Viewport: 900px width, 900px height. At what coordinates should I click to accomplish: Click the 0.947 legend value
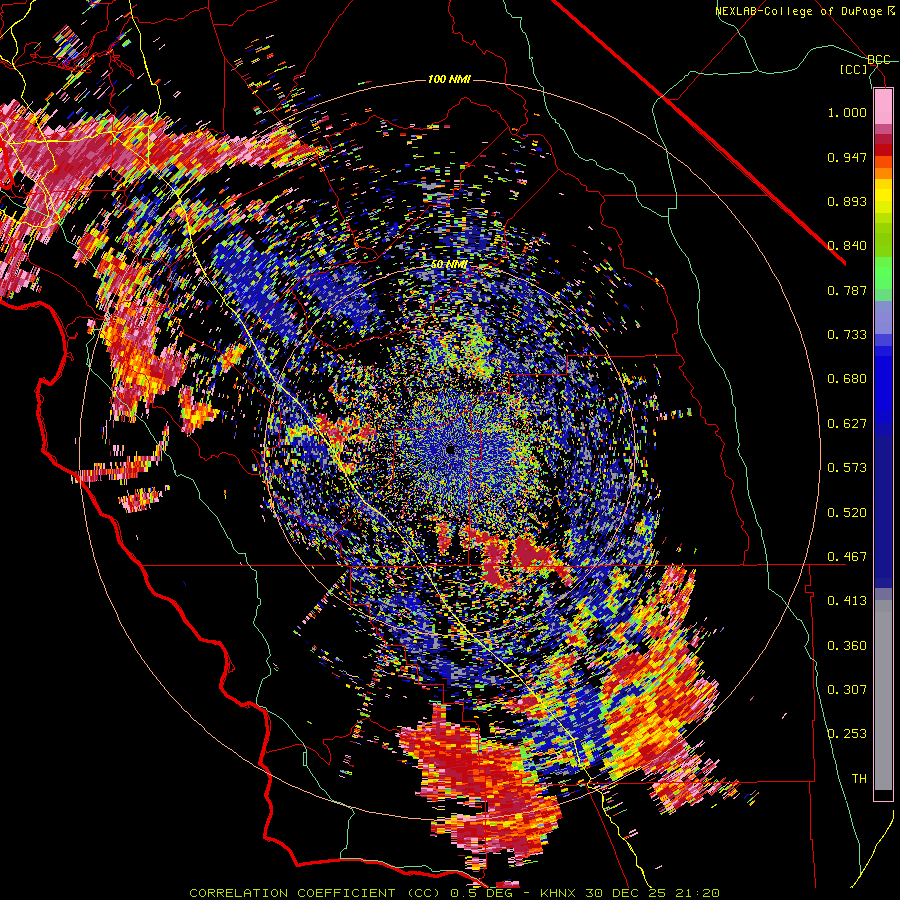click(x=847, y=157)
